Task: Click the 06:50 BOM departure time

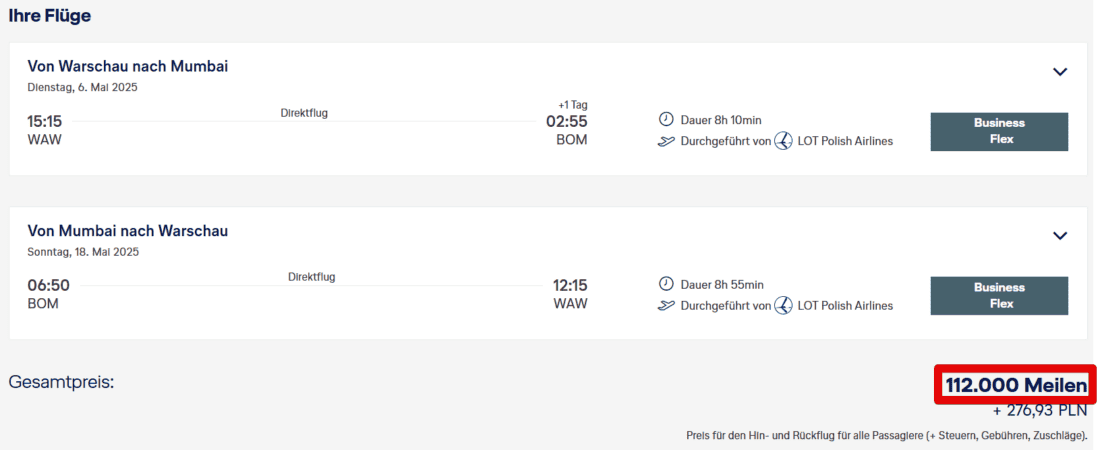Action: point(49,286)
